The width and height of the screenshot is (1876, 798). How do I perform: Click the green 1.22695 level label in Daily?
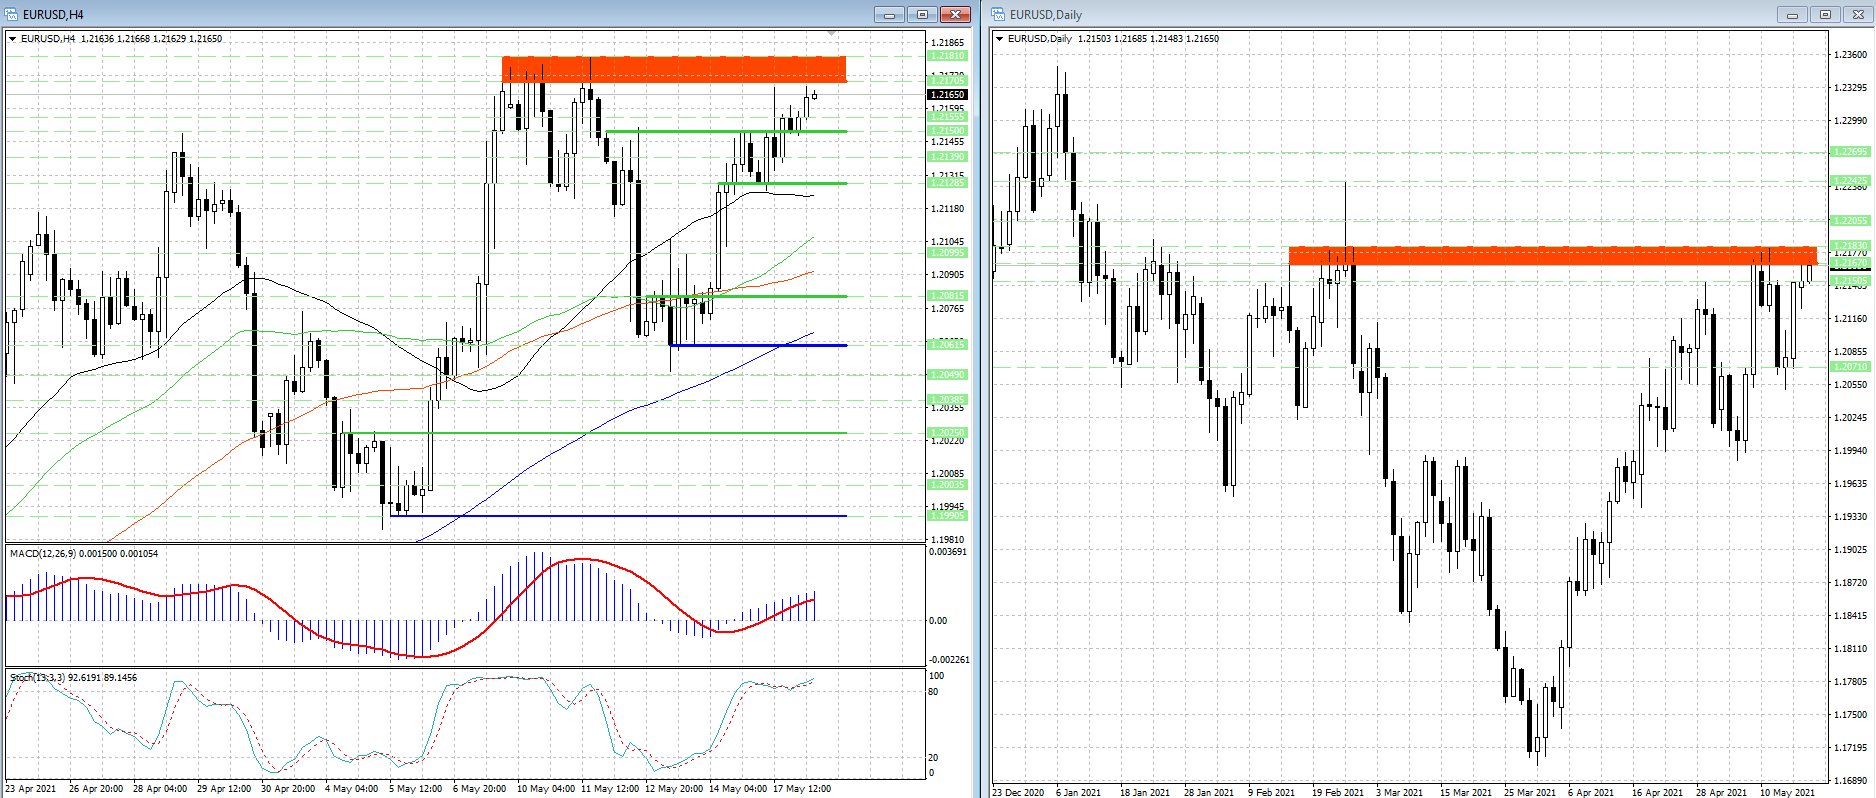[1850, 152]
